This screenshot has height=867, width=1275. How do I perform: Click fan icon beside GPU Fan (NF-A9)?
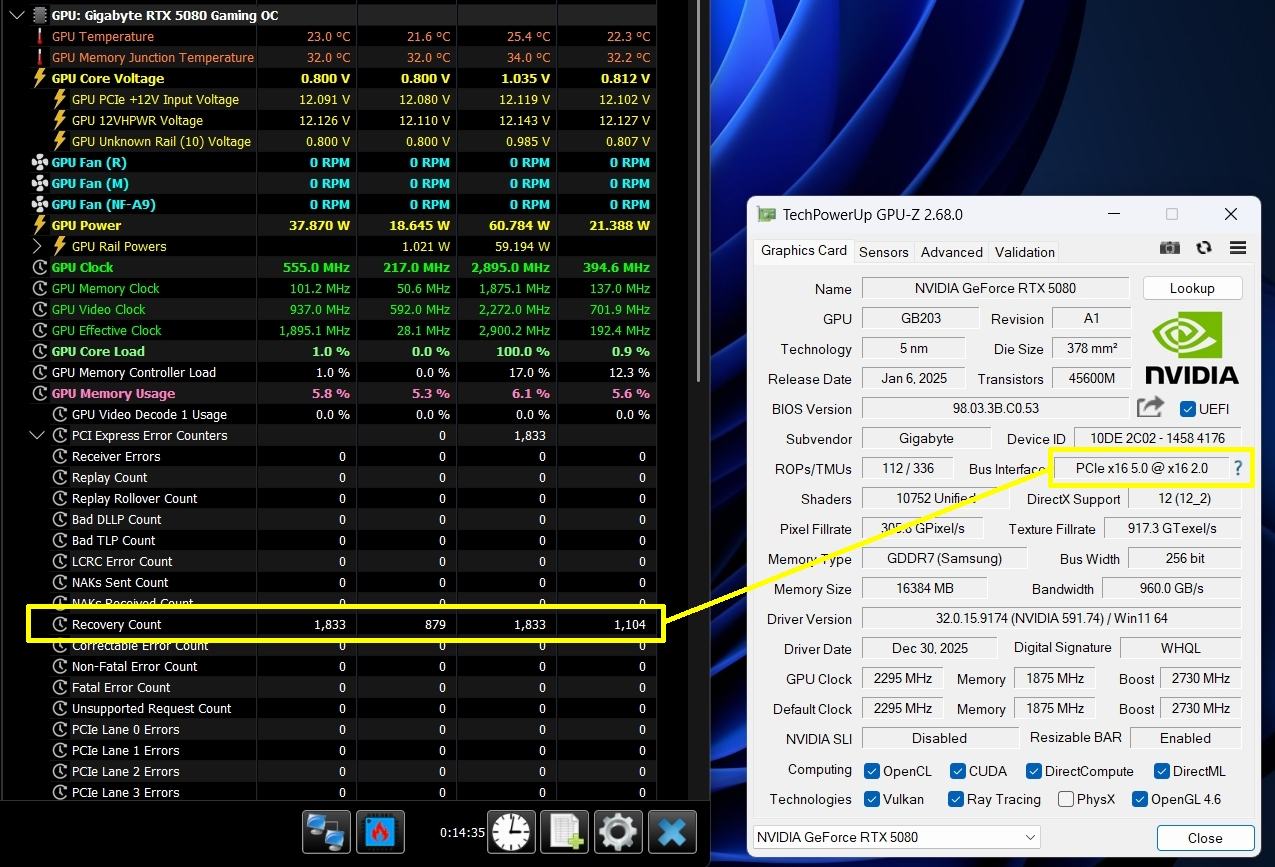tap(40, 204)
